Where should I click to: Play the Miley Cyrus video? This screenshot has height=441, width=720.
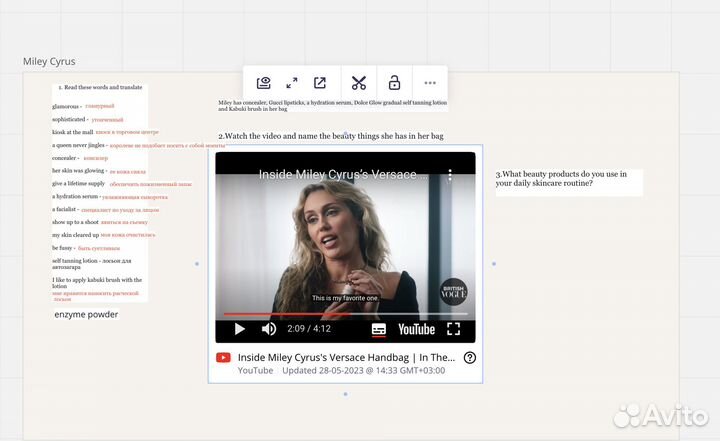click(239, 328)
